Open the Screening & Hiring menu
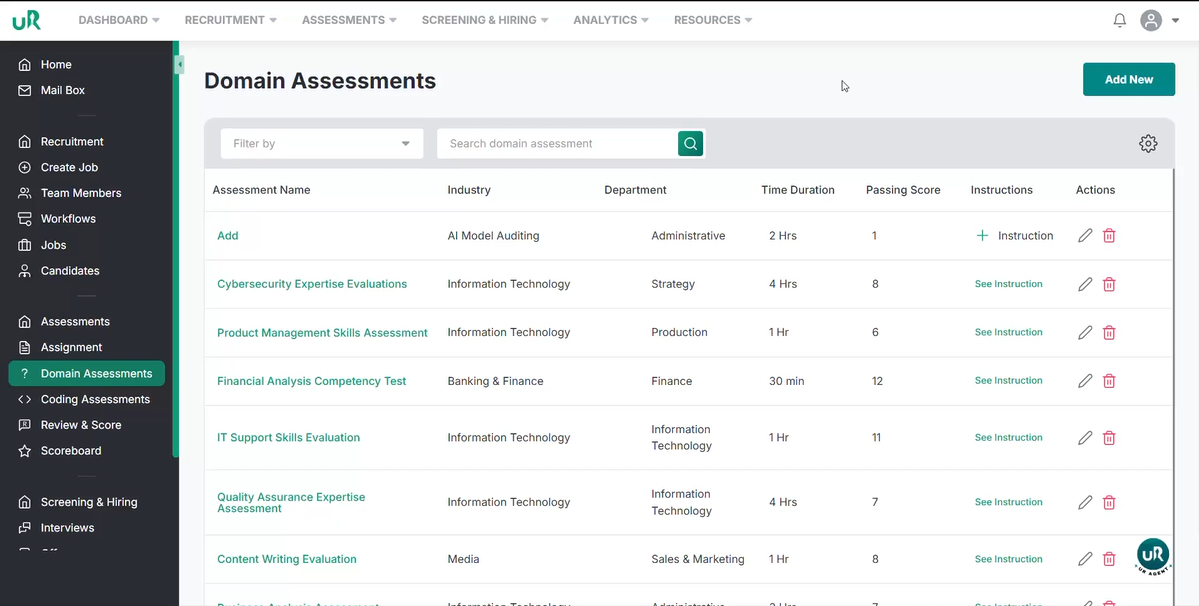The height and width of the screenshot is (606, 1199). (484, 20)
